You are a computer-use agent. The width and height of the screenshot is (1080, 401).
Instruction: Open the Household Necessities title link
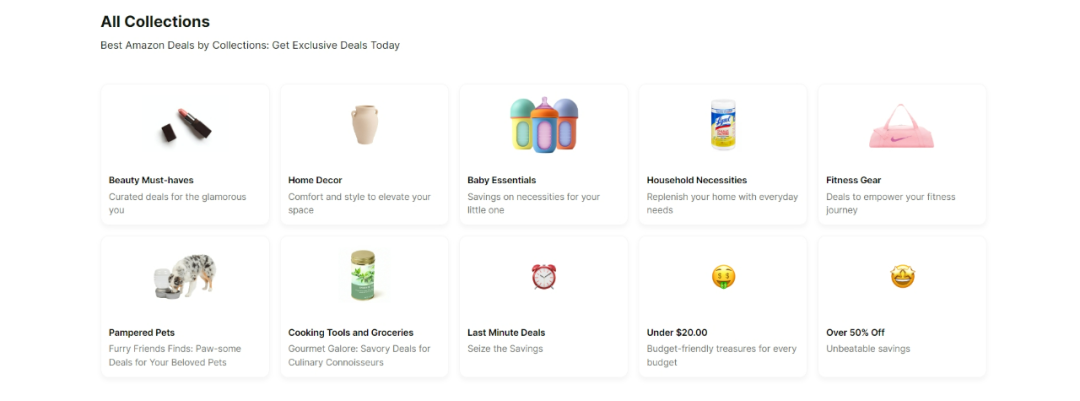point(697,180)
